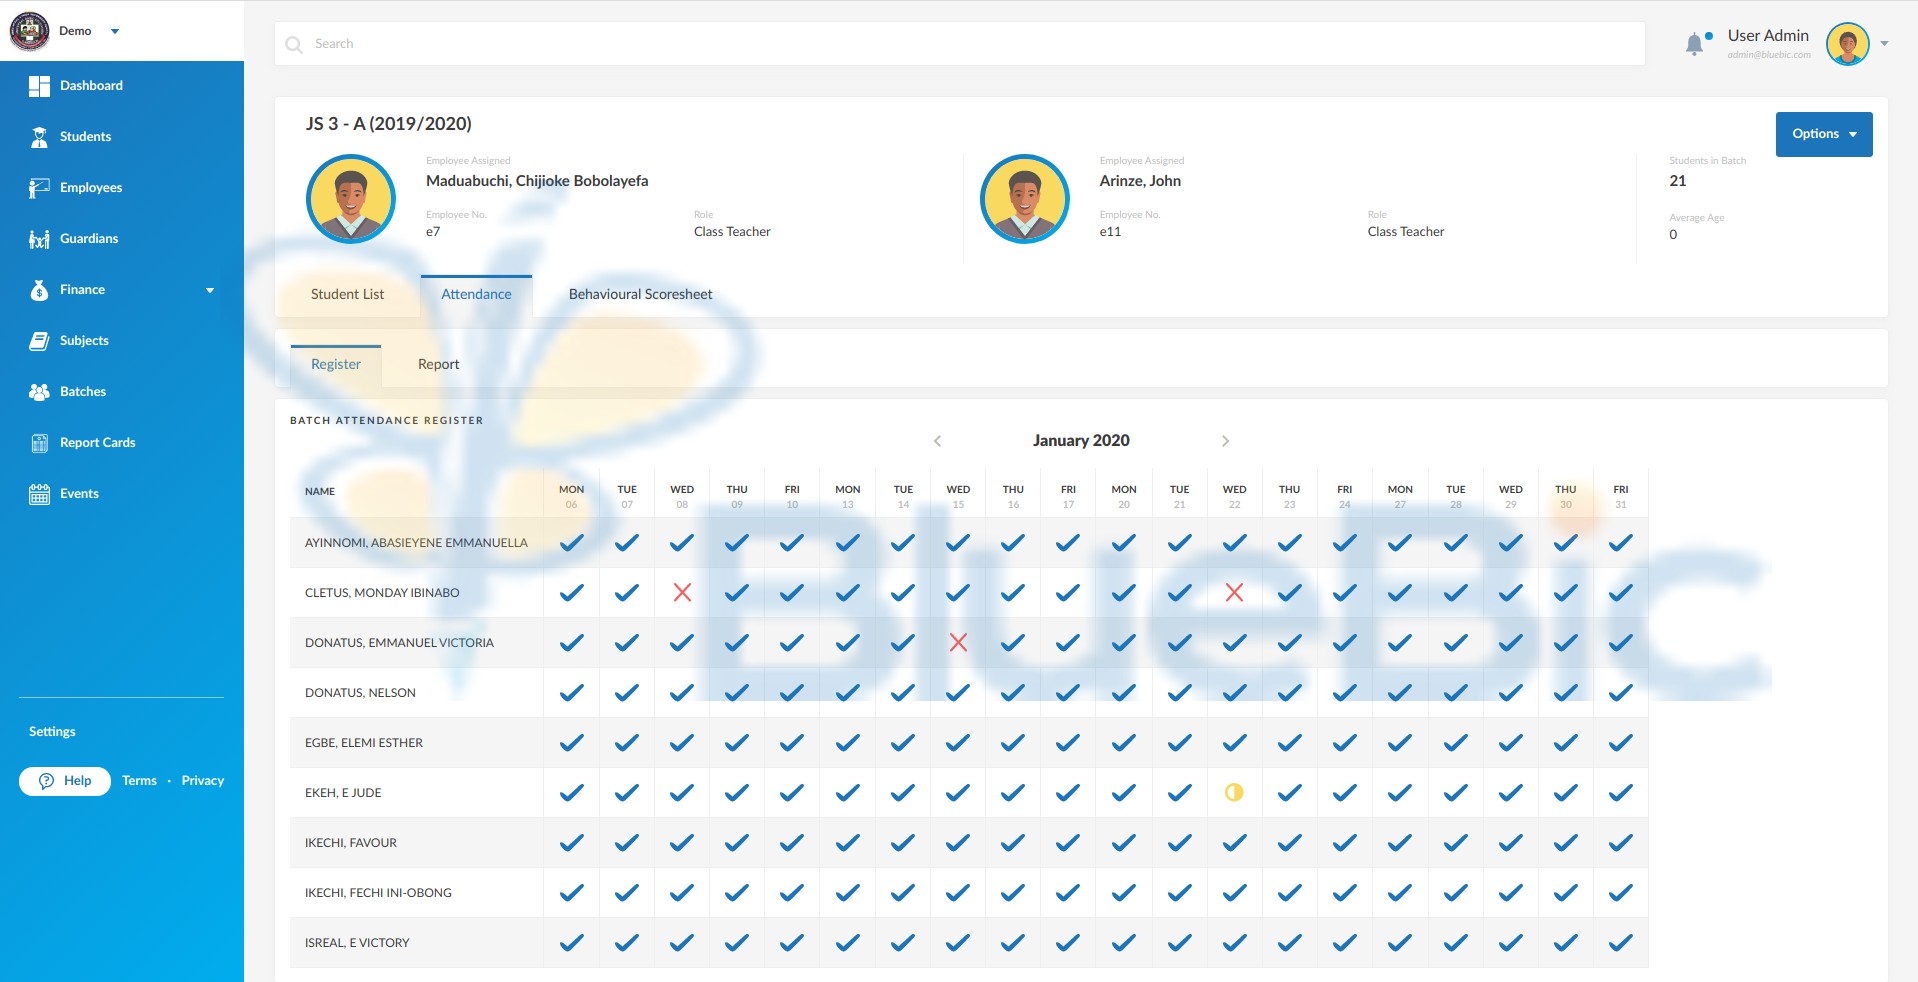The width and height of the screenshot is (1918, 982).
Task: Open Batches via its group icon
Action: tap(39, 392)
